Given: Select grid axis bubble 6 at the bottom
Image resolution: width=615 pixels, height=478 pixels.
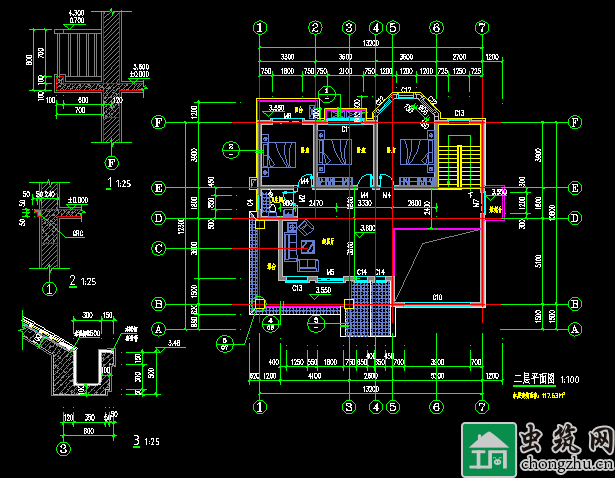Looking at the screenshot, I should click(436, 407).
